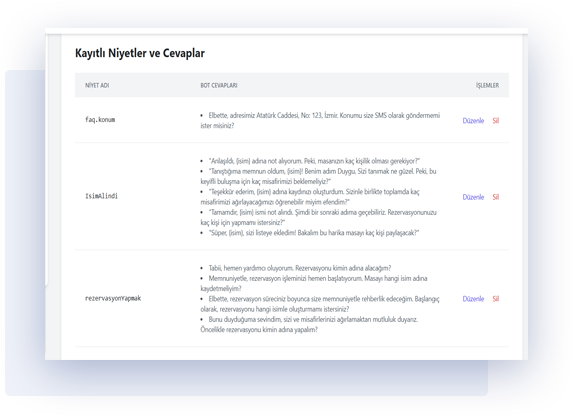Screen dimensions: 573x416
Task: Delete the faq.konum intent with Sil
Action: coord(496,121)
